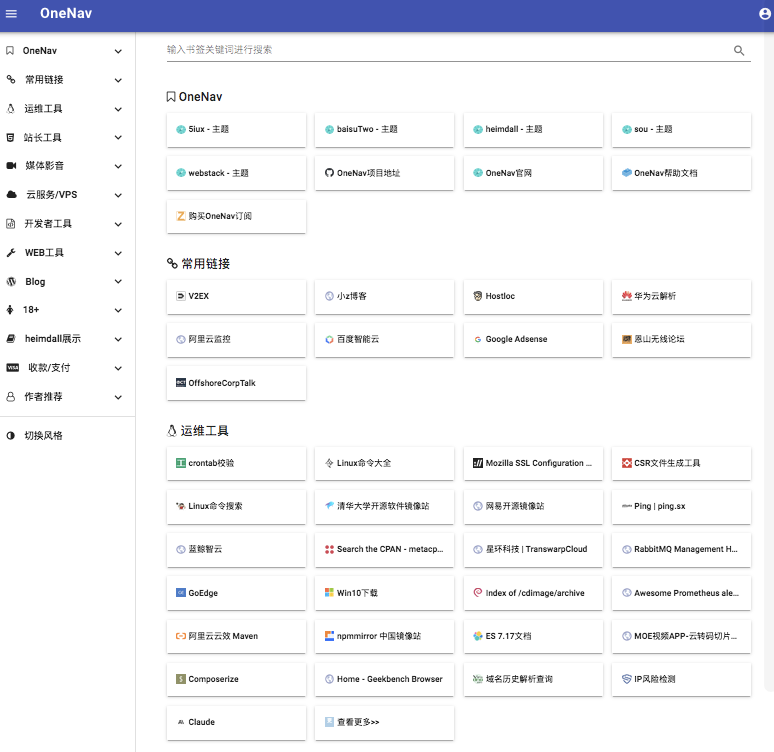
Task: Click the shield icon on IP风险检测 card
Action: point(626,679)
